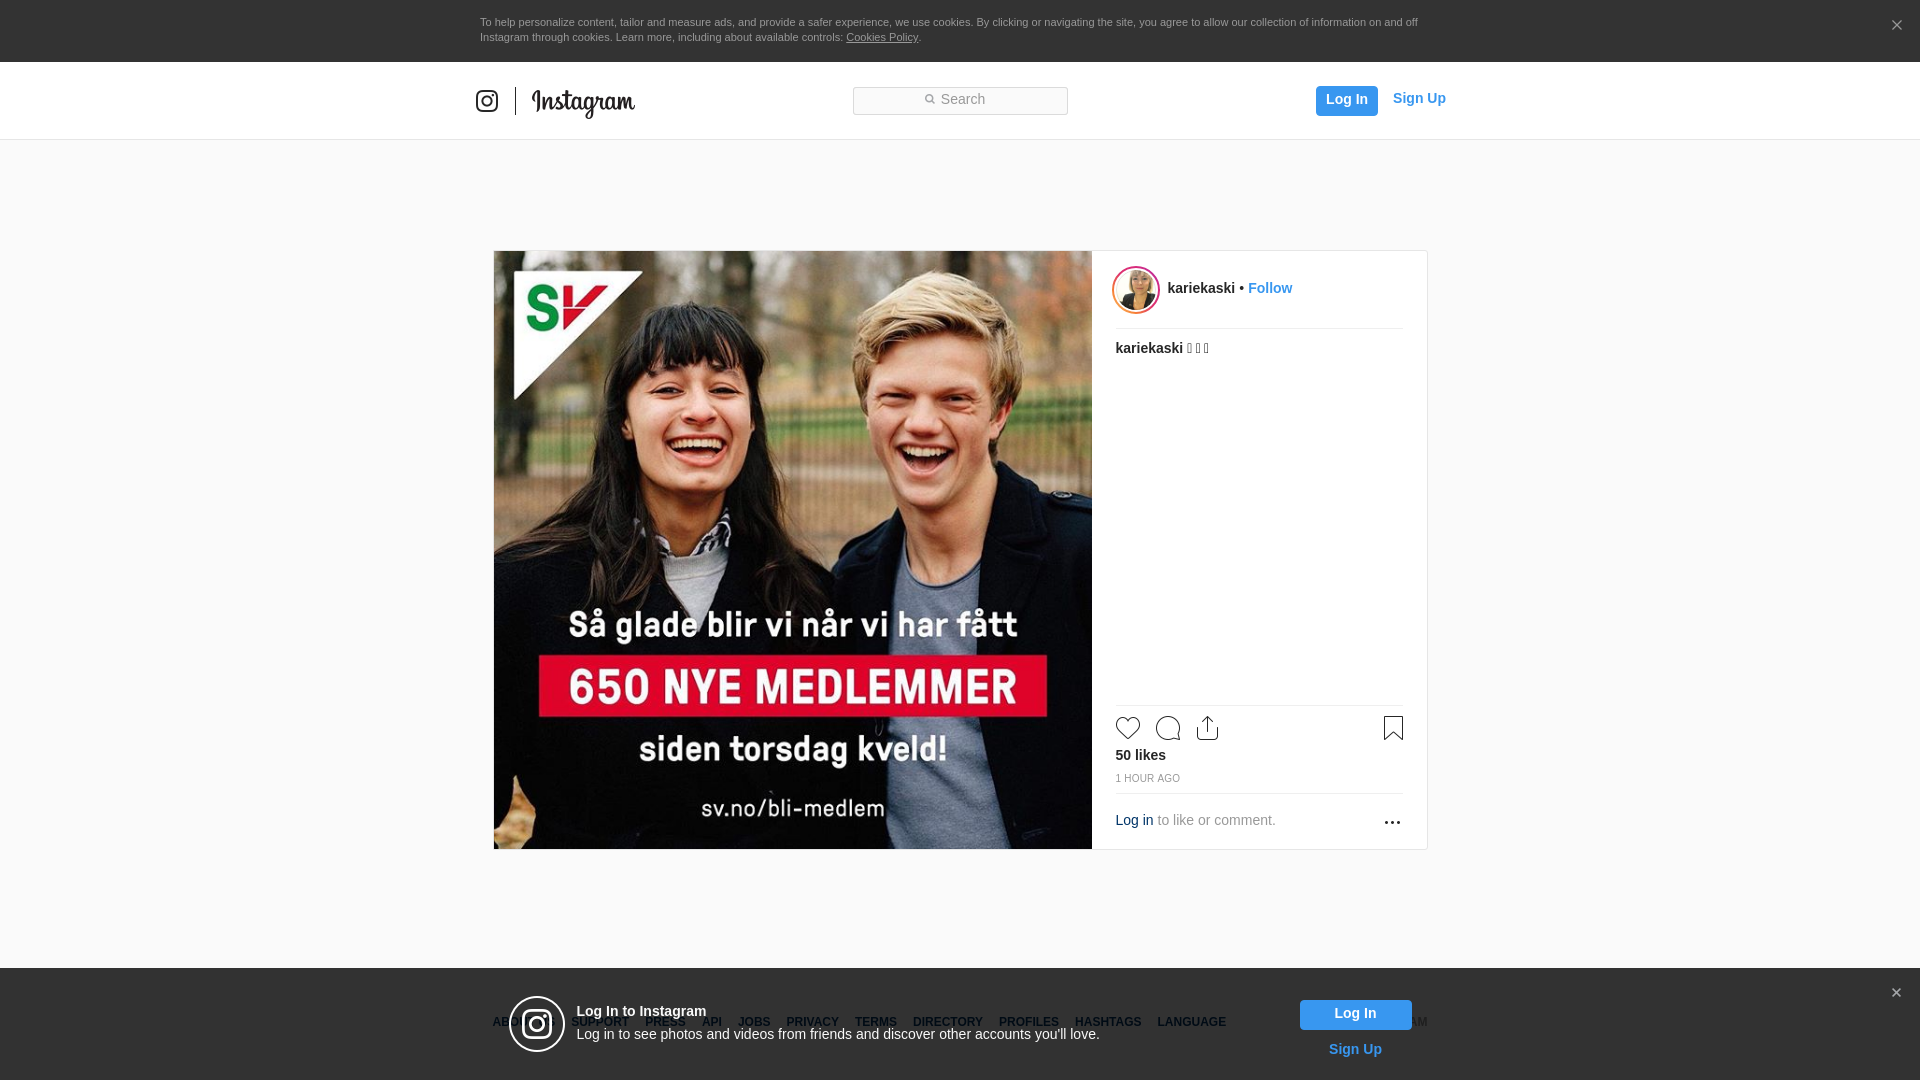This screenshot has width=1920, height=1080.
Task: Open the three-dot more options menu
Action: pos(1392,822)
